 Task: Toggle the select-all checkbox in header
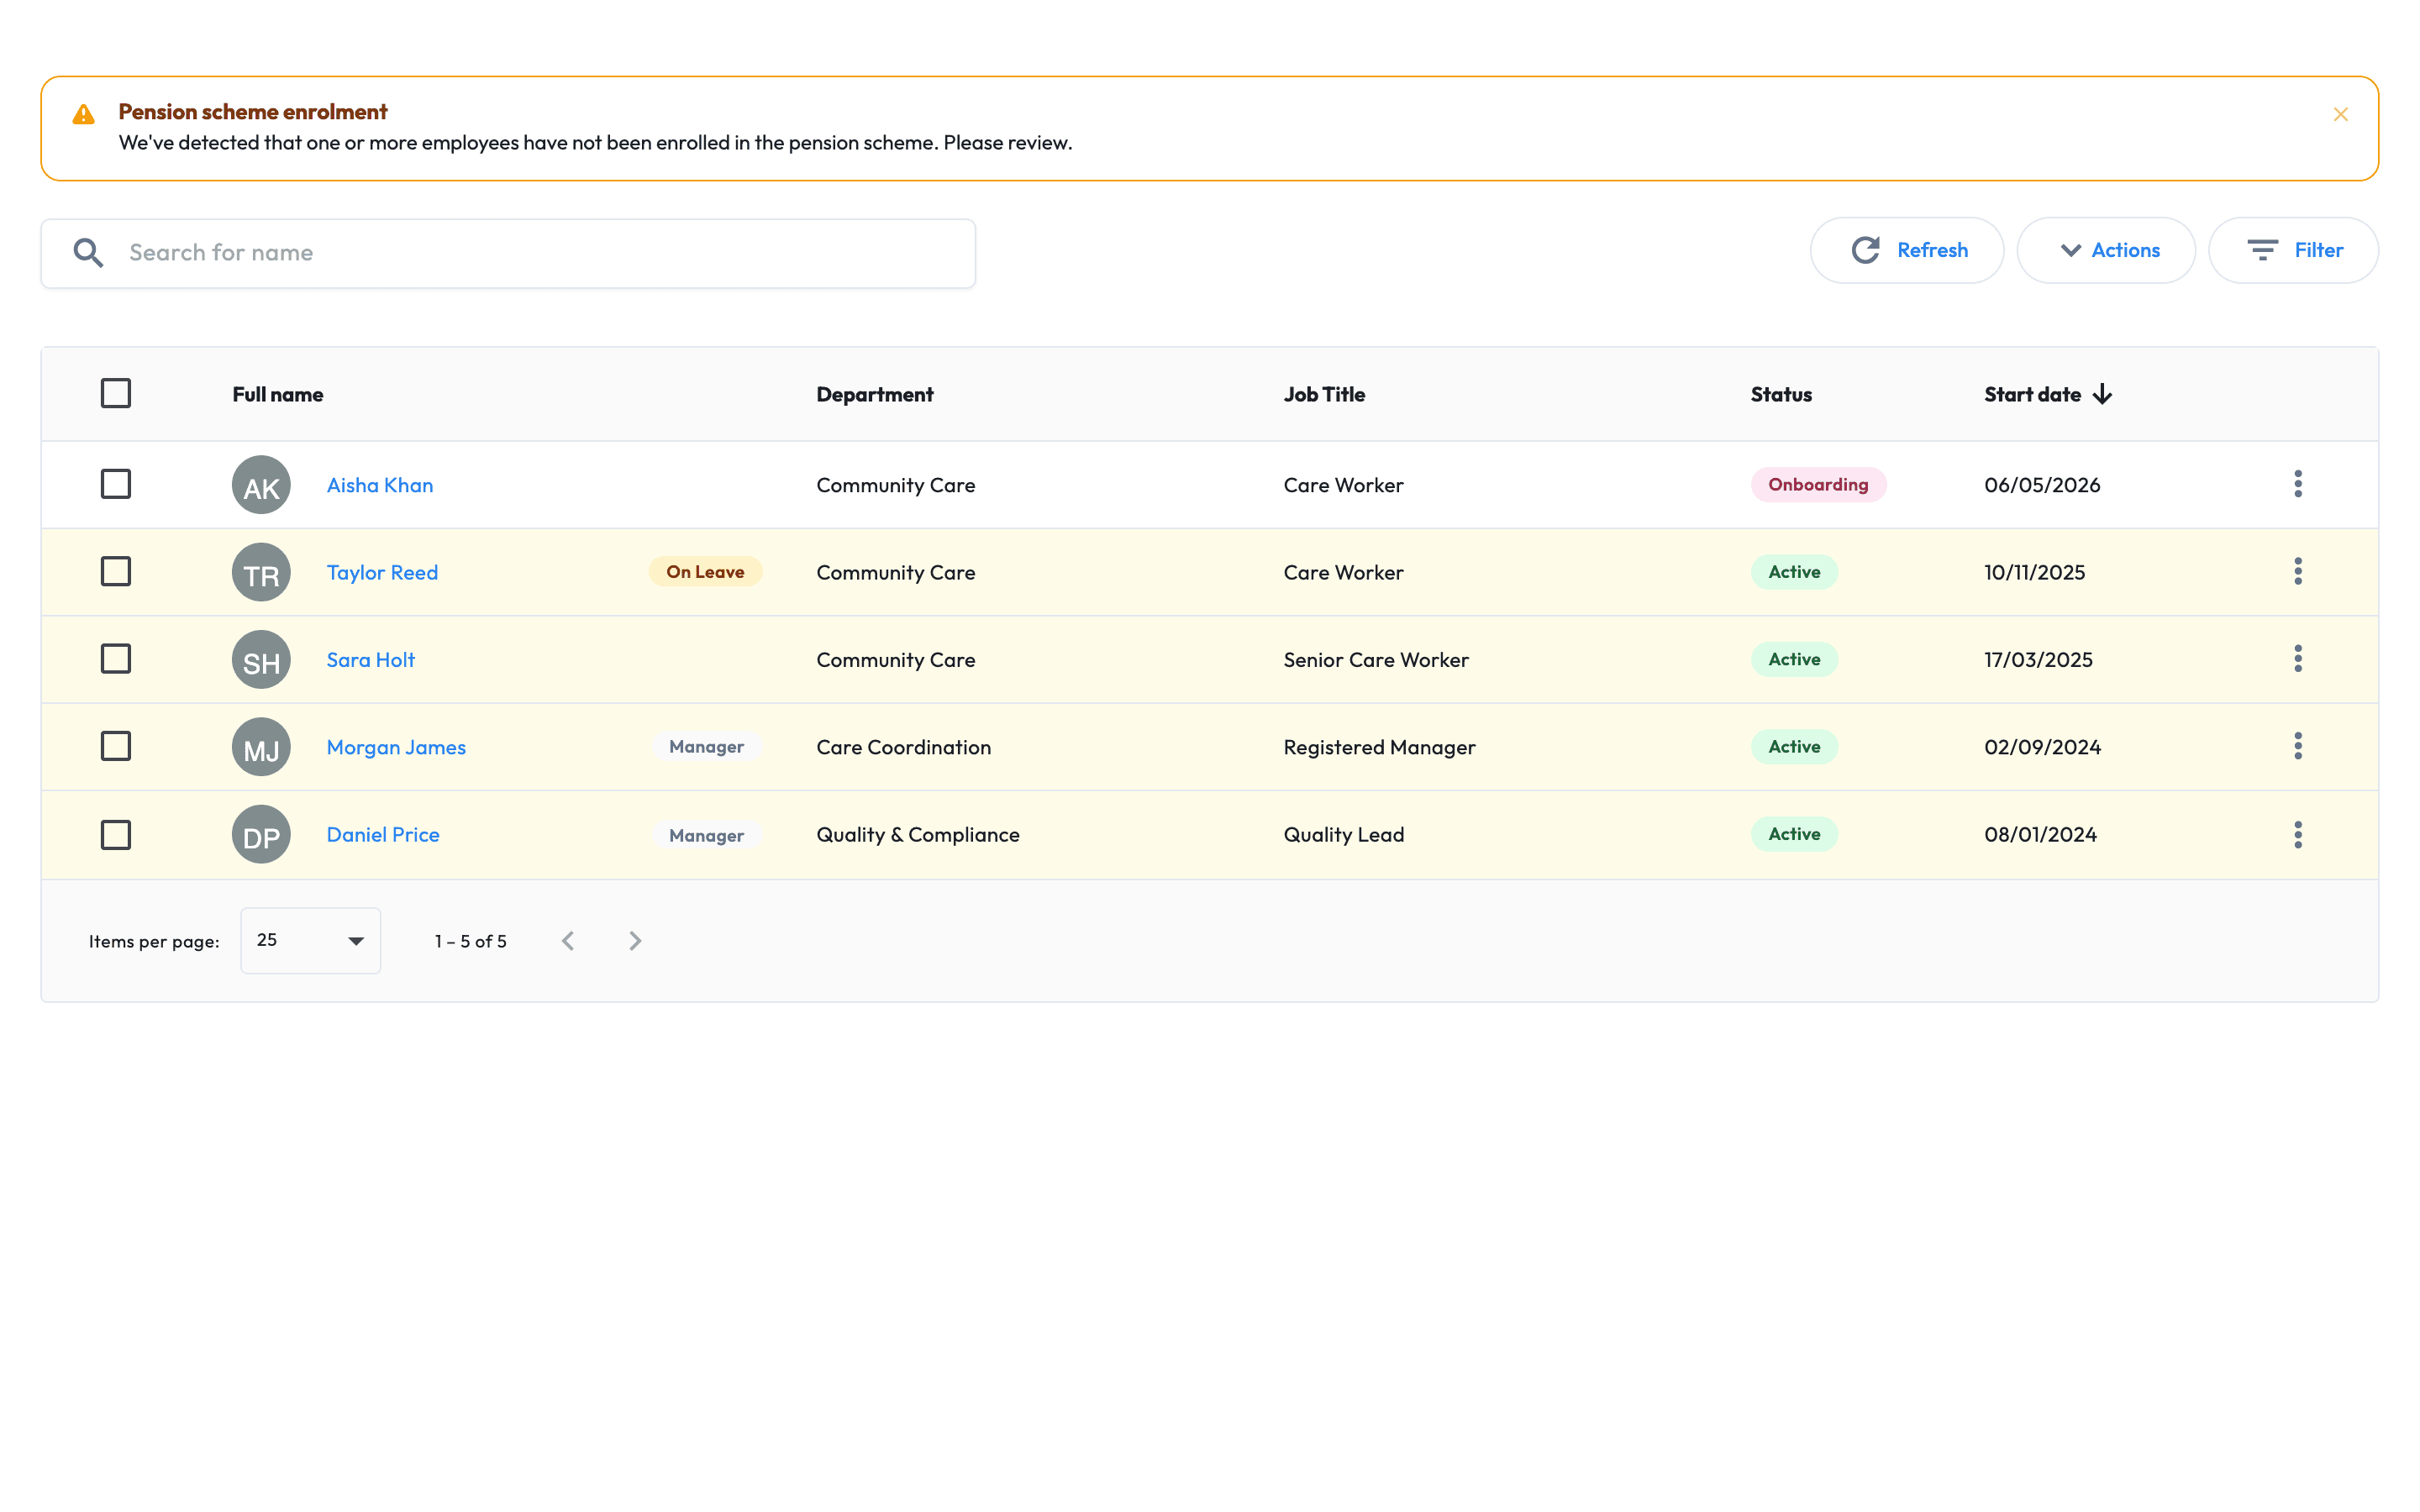click(x=116, y=393)
